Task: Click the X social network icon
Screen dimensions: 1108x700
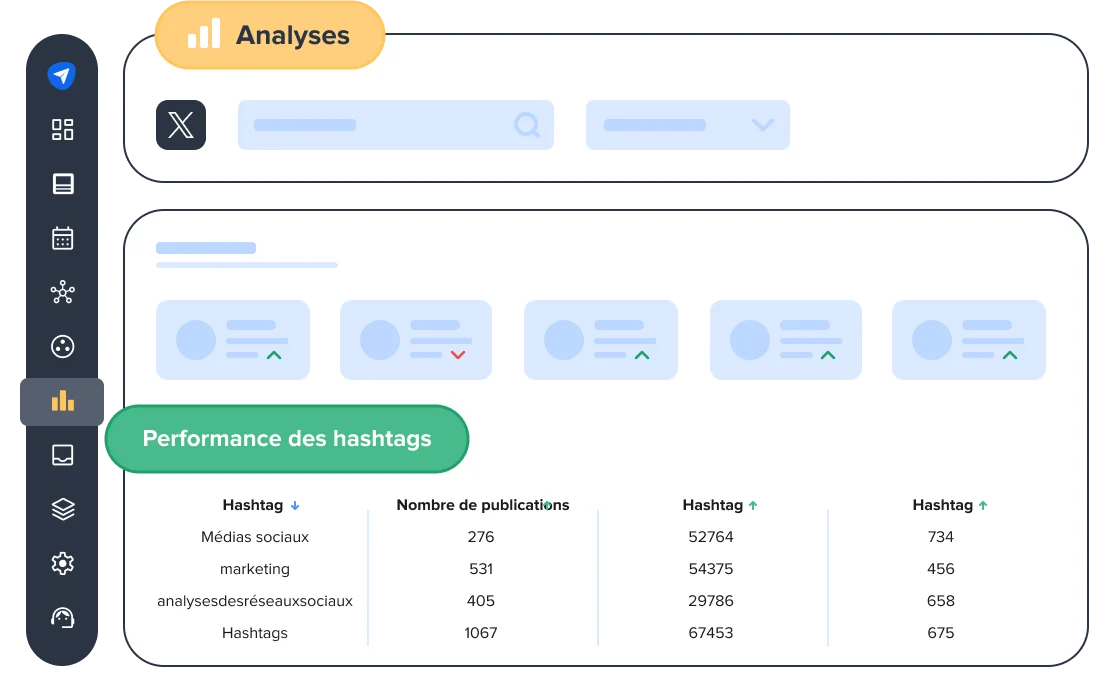Action: click(180, 124)
